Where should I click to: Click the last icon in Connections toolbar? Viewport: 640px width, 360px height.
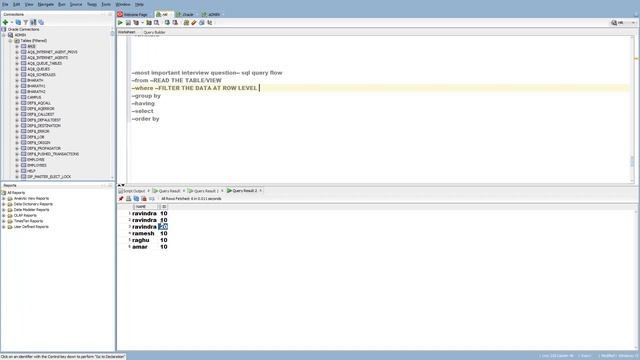point(41,22)
